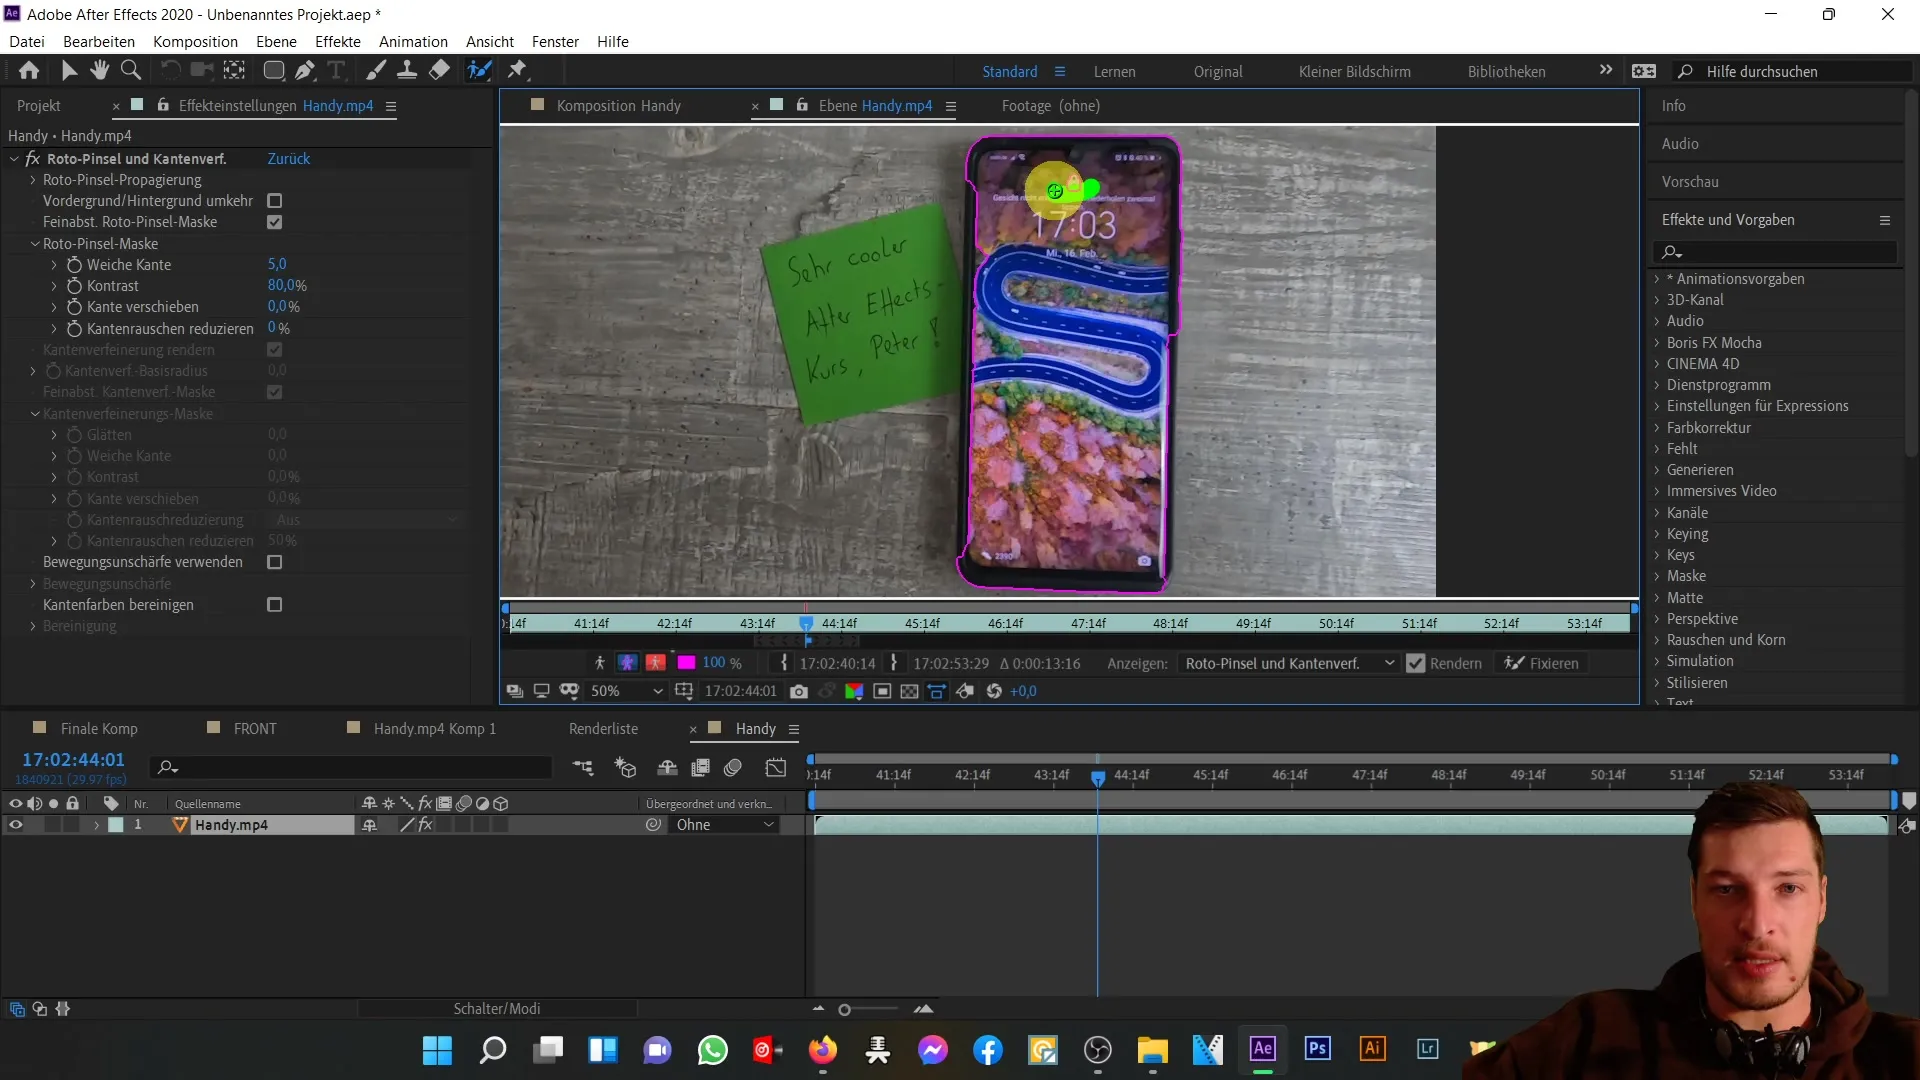The width and height of the screenshot is (1920, 1080).
Task: Expand Kantenrauschen reduzieren property
Action: pyautogui.click(x=54, y=328)
